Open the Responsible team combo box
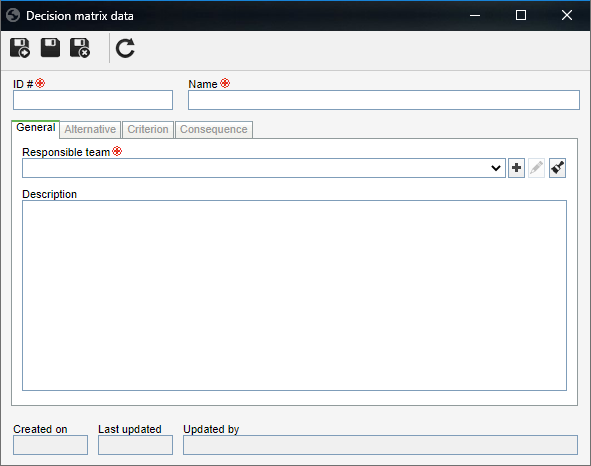 click(x=264, y=168)
